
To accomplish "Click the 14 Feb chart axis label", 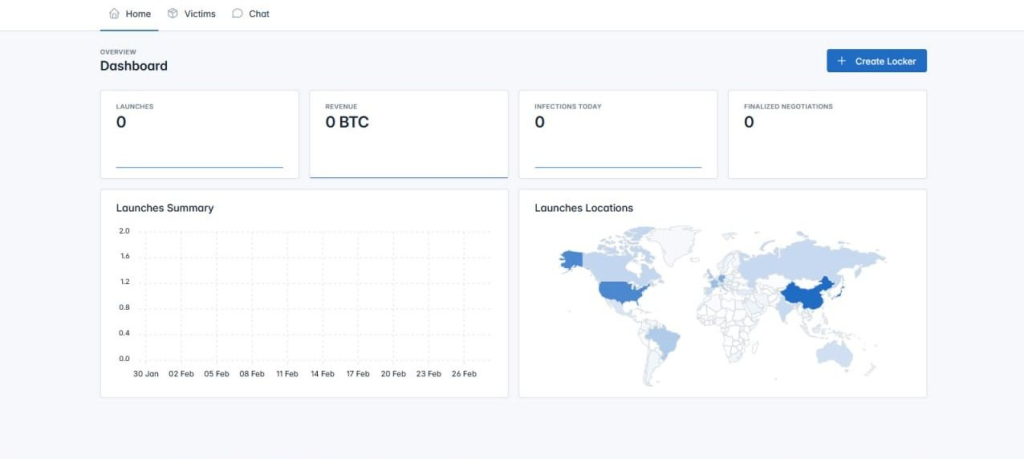I will click(322, 374).
